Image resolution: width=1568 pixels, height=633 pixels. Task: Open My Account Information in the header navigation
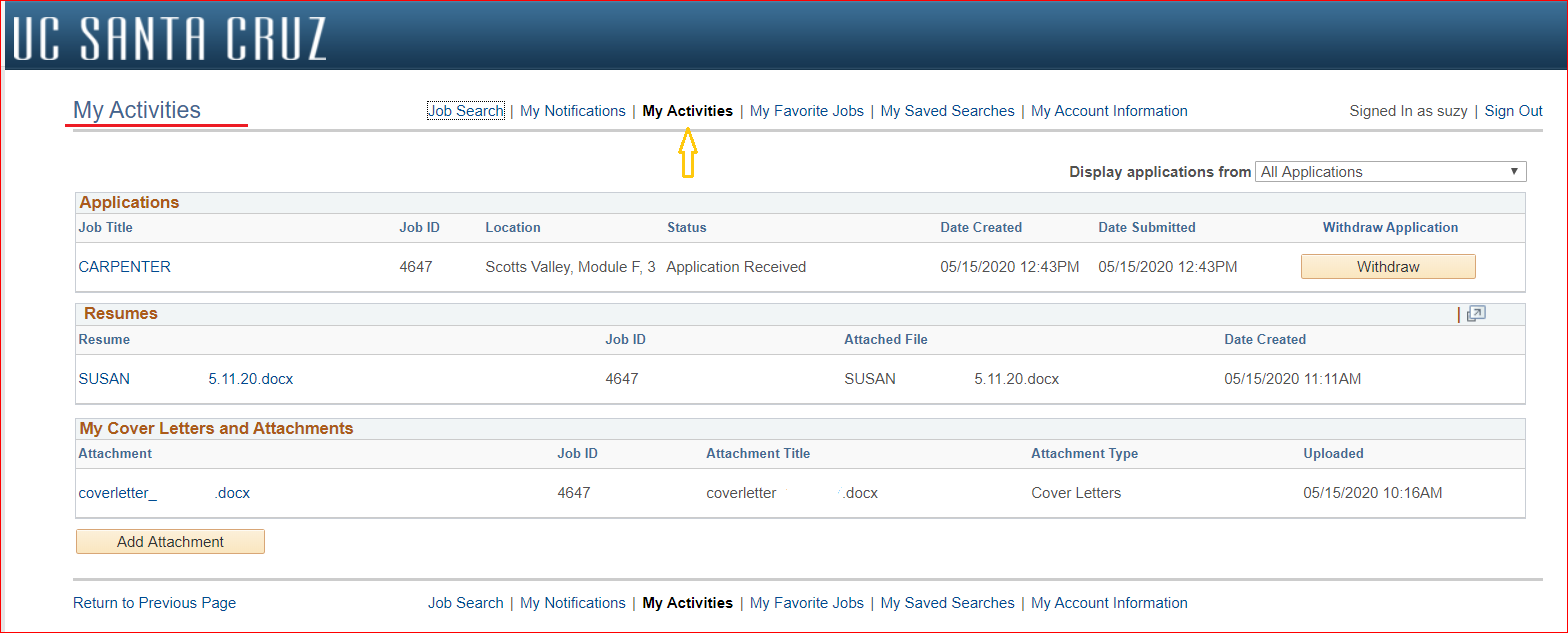click(1110, 111)
